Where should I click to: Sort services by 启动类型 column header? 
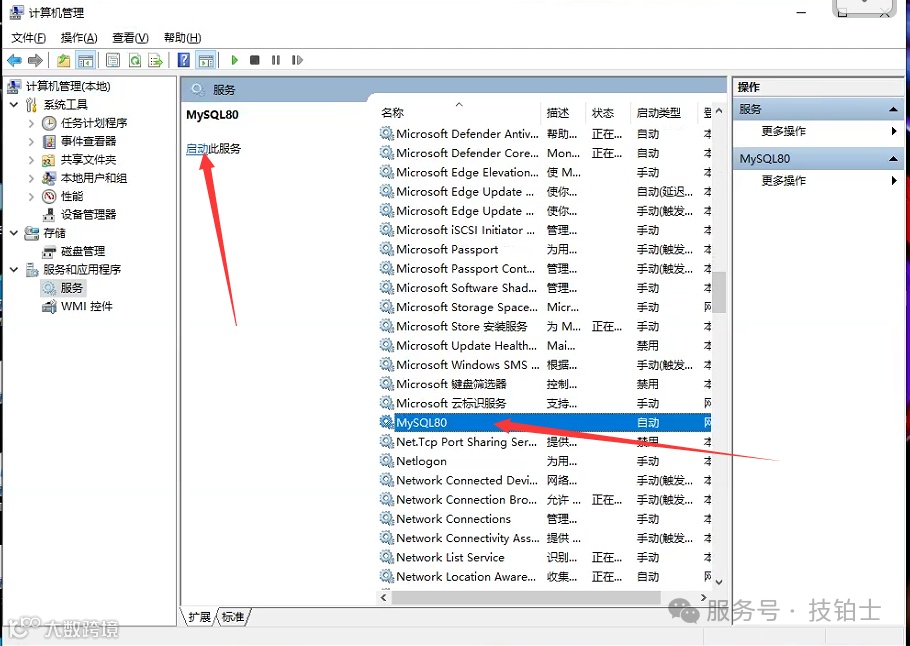pos(663,113)
